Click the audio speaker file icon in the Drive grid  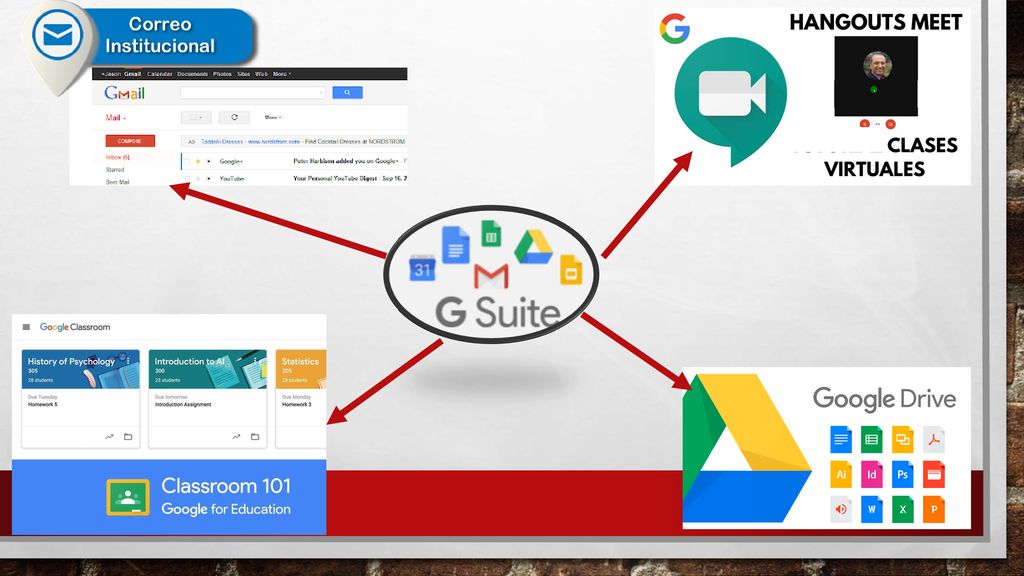[x=840, y=509]
